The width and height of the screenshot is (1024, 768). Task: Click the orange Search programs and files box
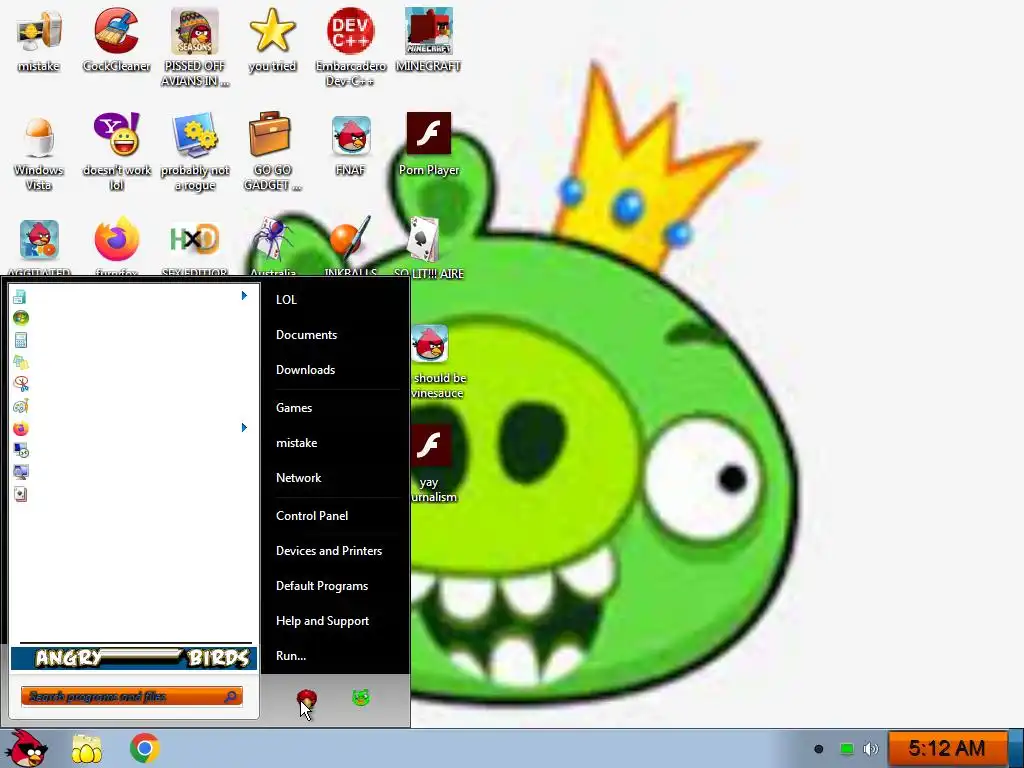pos(131,697)
